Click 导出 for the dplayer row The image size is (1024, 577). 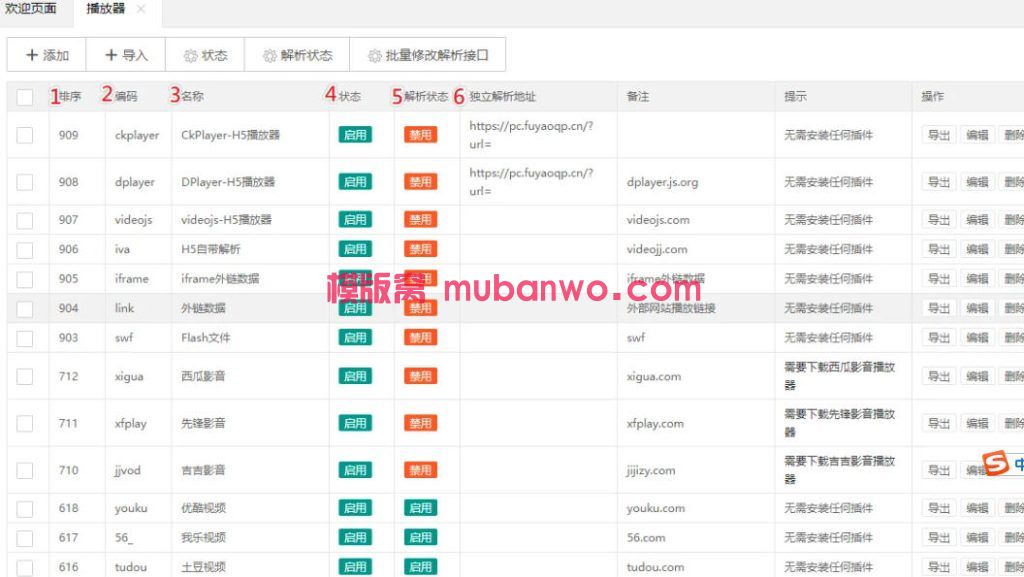[x=939, y=182]
